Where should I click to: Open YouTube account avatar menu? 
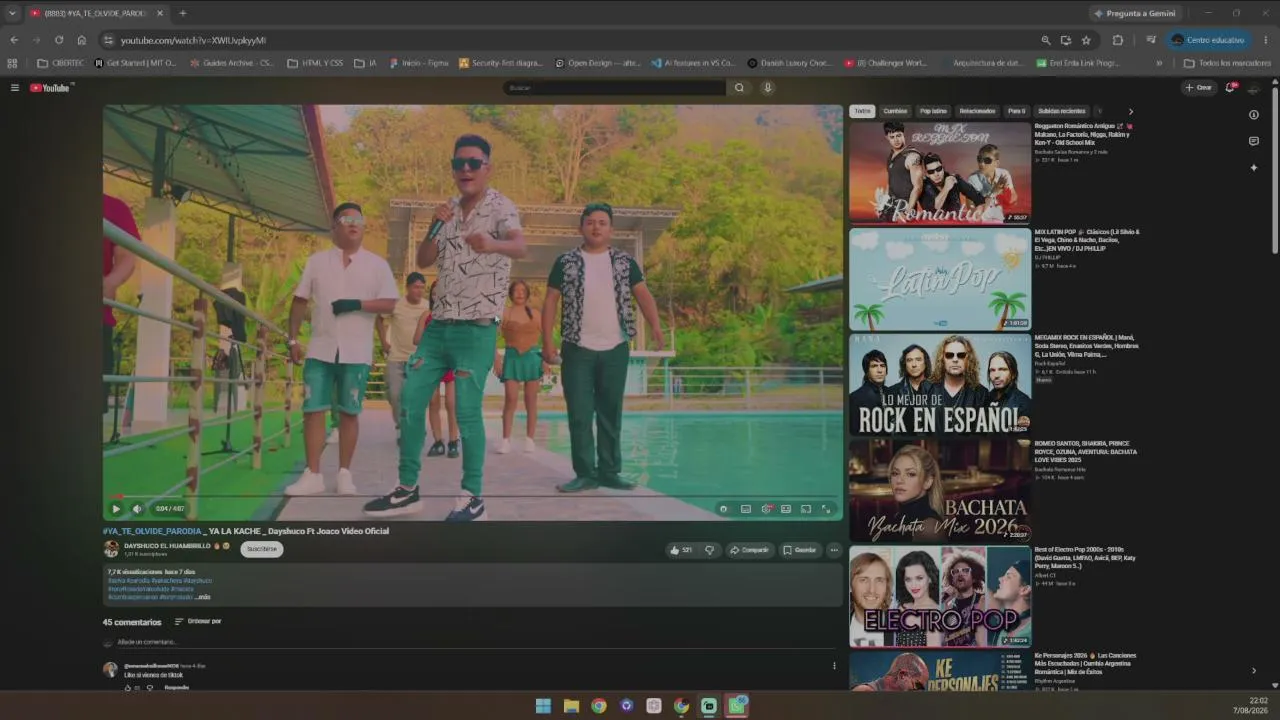click(1254, 88)
